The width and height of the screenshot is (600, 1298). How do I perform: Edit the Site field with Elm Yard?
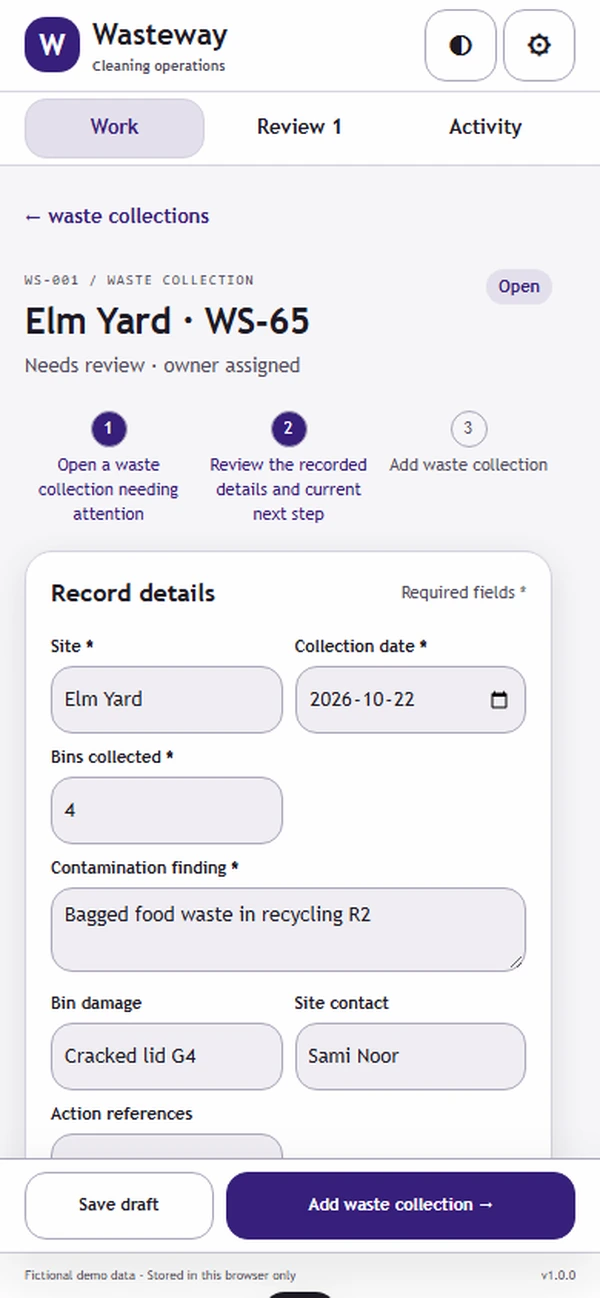pyautogui.click(x=167, y=700)
